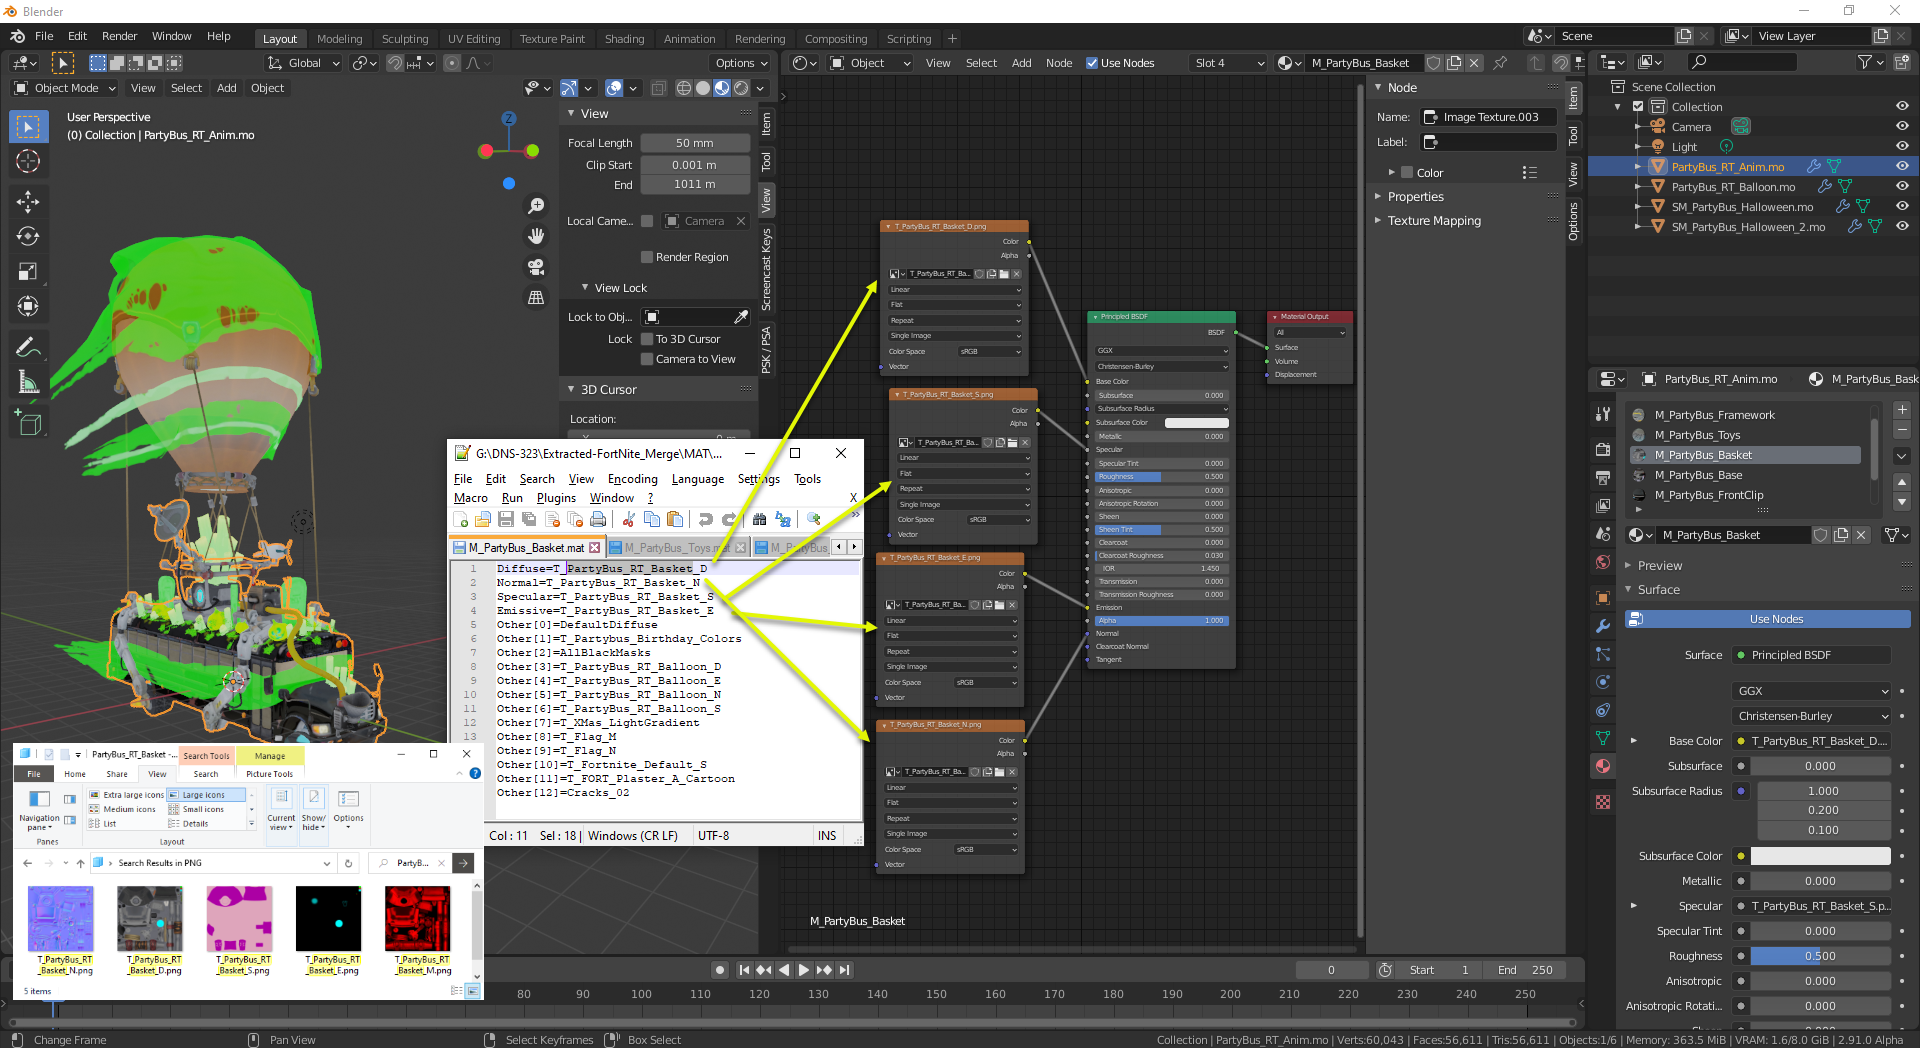1920x1048 pixels.
Task: Expand the Texture Mapping panel
Action: (x=1434, y=221)
